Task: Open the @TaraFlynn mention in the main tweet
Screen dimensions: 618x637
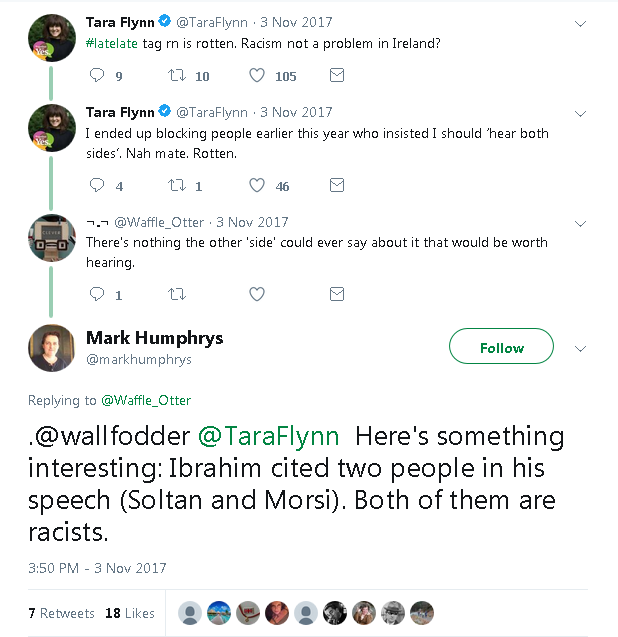Action: [270, 437]
